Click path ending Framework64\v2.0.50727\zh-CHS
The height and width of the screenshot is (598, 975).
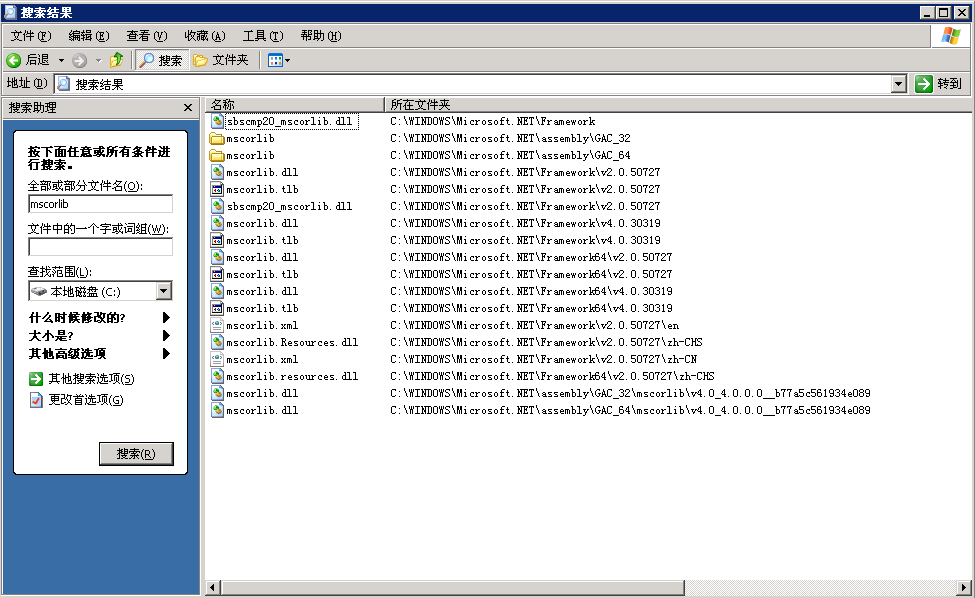(x=552, y=376)
